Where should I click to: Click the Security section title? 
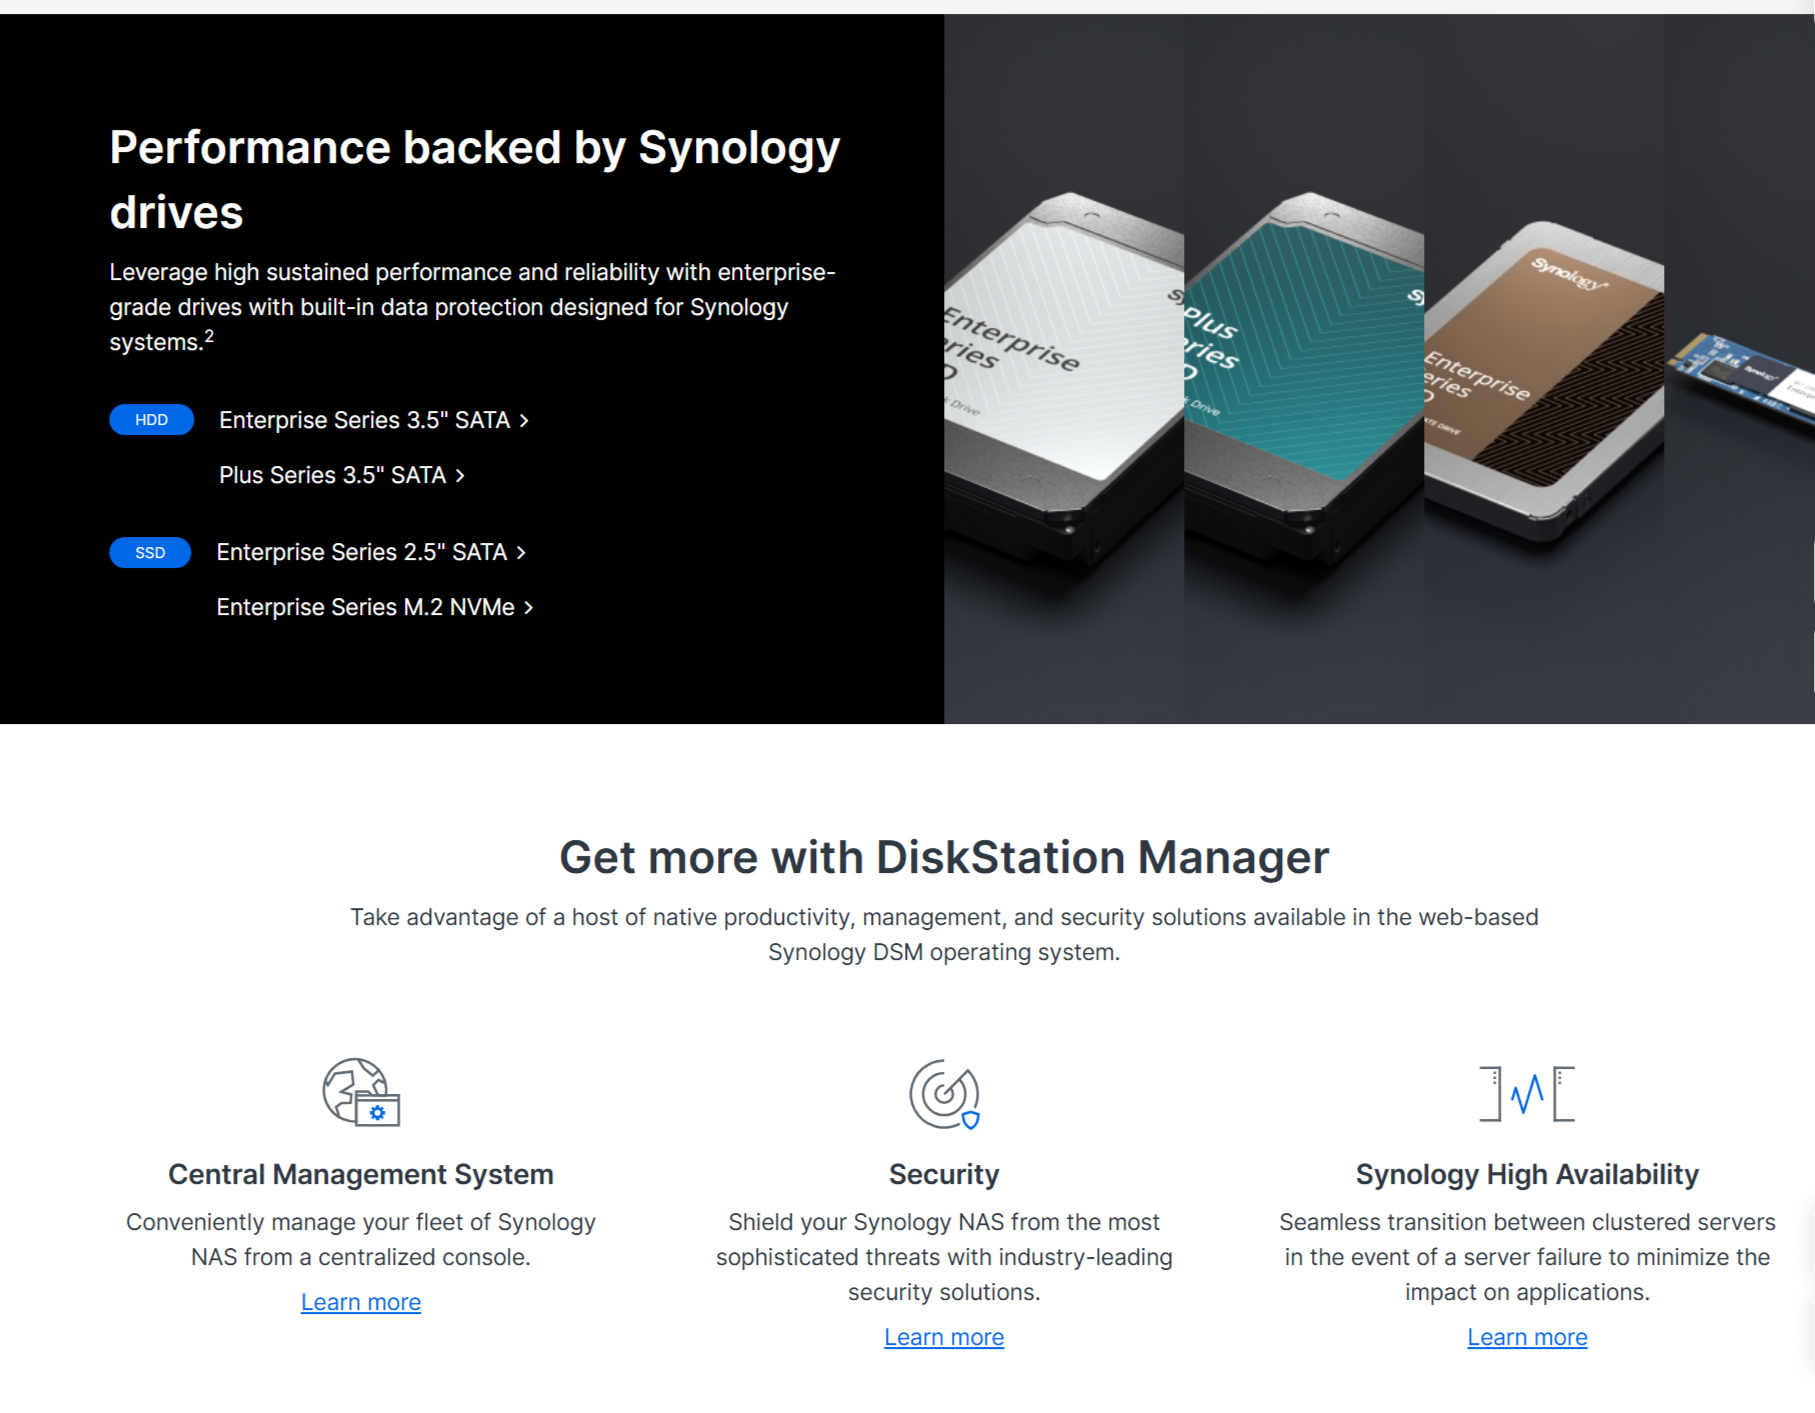944,1174
